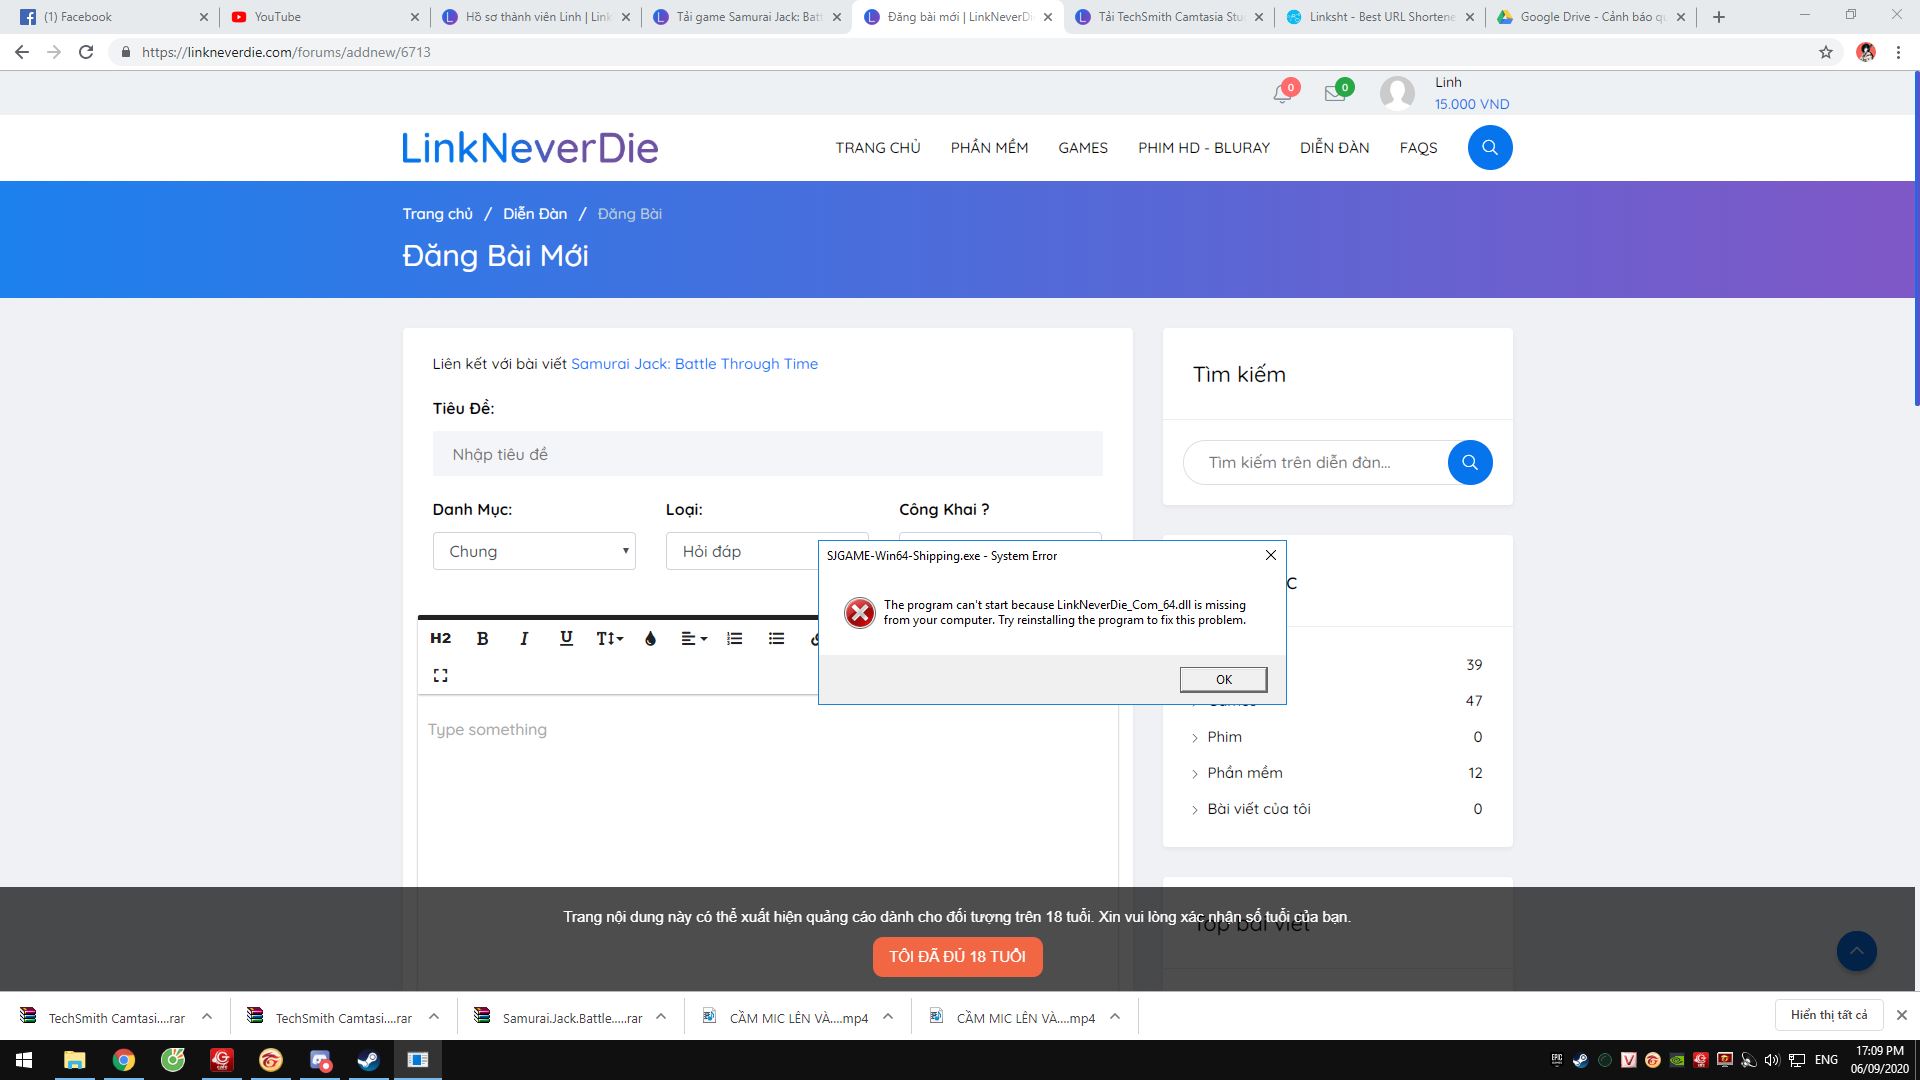Click the Nhập tiêu đề title field
Viewport: 1920px width, 1080px height.
(767, 455)
